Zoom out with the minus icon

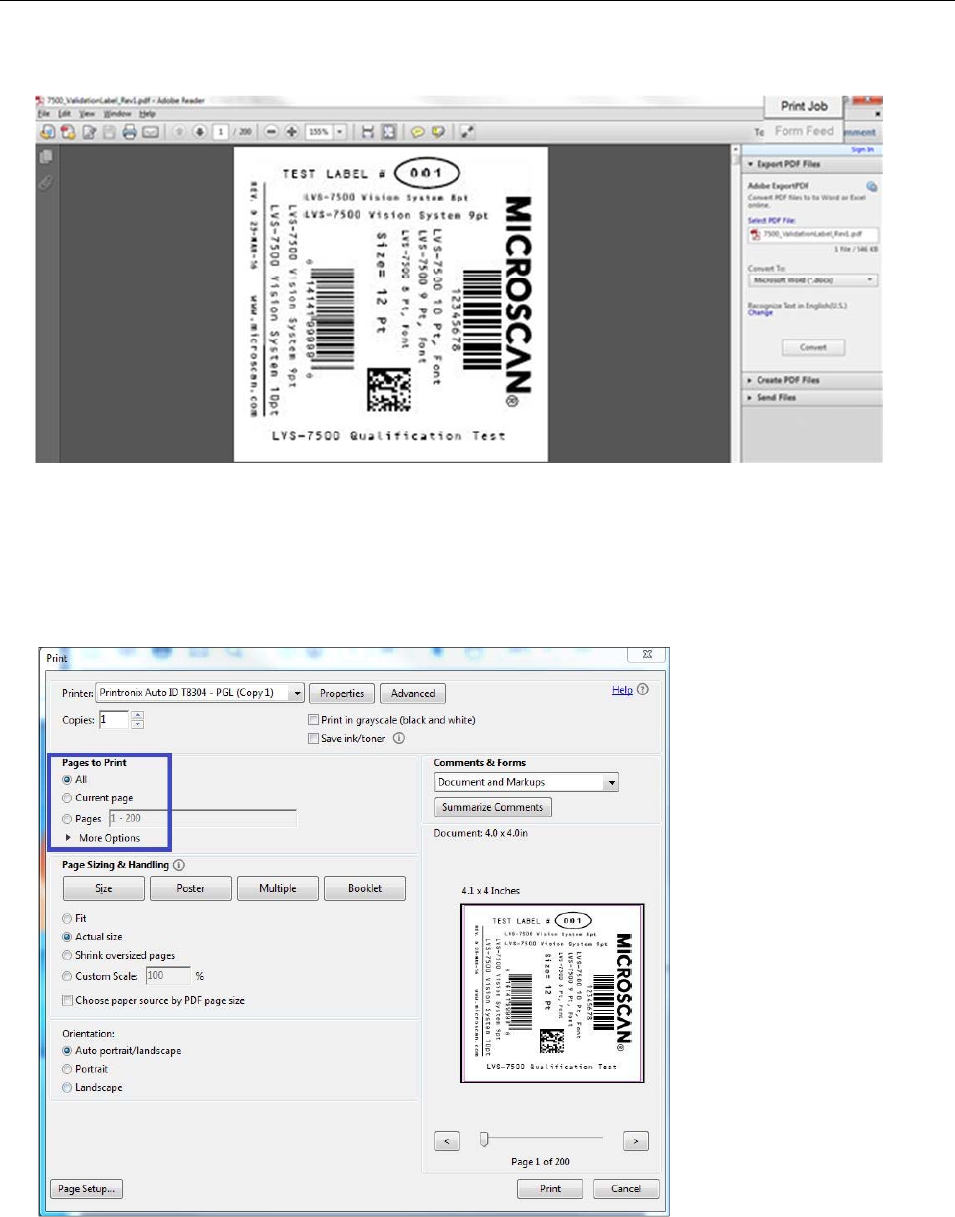[x=273, y=132]
